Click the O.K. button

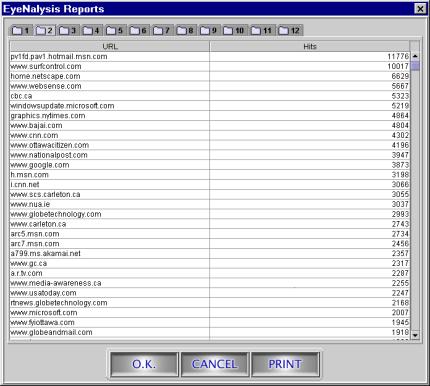144,364
